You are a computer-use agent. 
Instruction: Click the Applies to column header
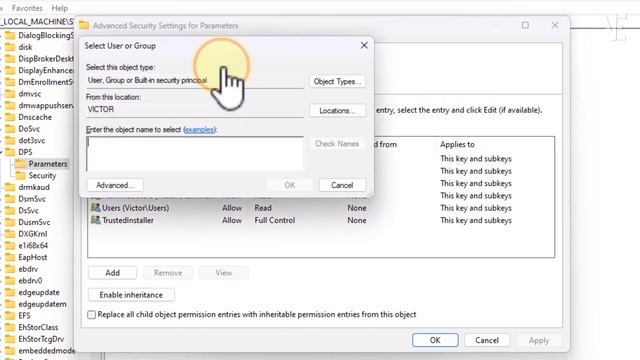457,144
